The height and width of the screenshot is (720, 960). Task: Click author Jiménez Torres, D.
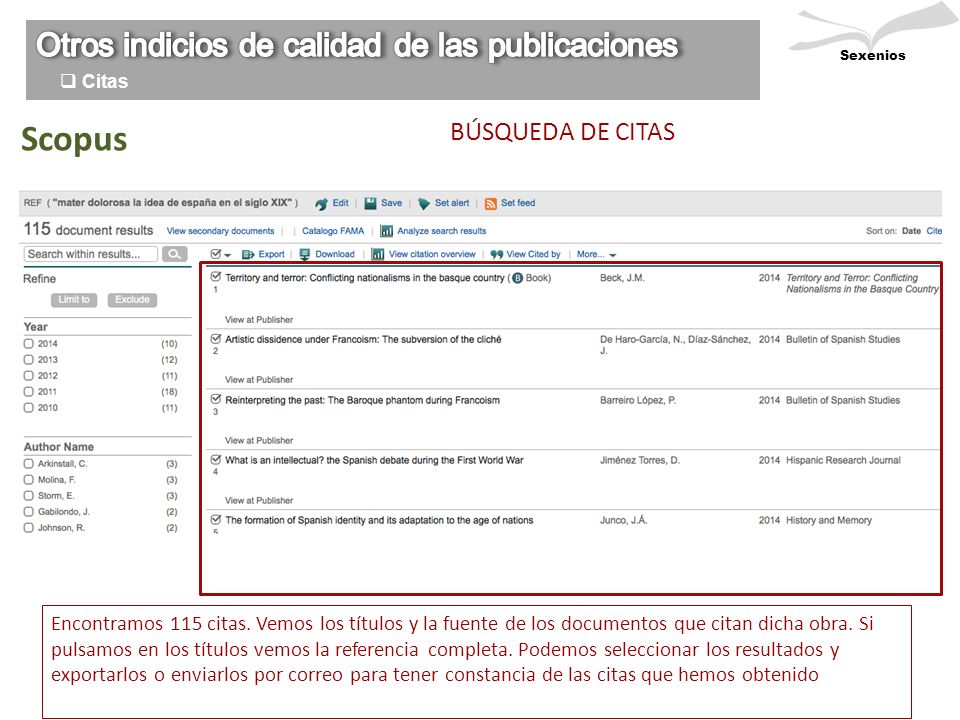640,460
